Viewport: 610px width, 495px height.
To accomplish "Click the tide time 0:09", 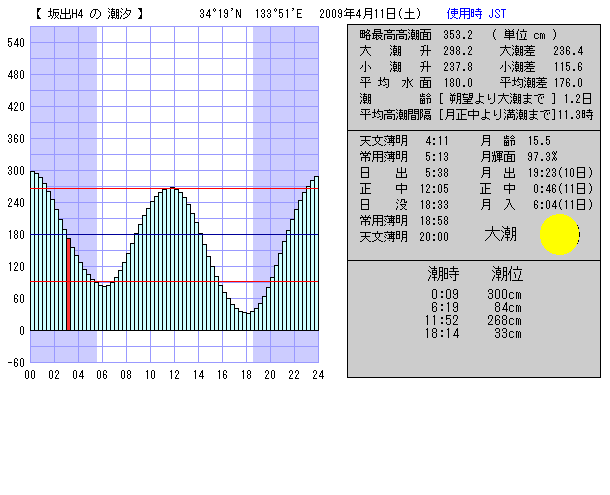I will click(445, 294).
